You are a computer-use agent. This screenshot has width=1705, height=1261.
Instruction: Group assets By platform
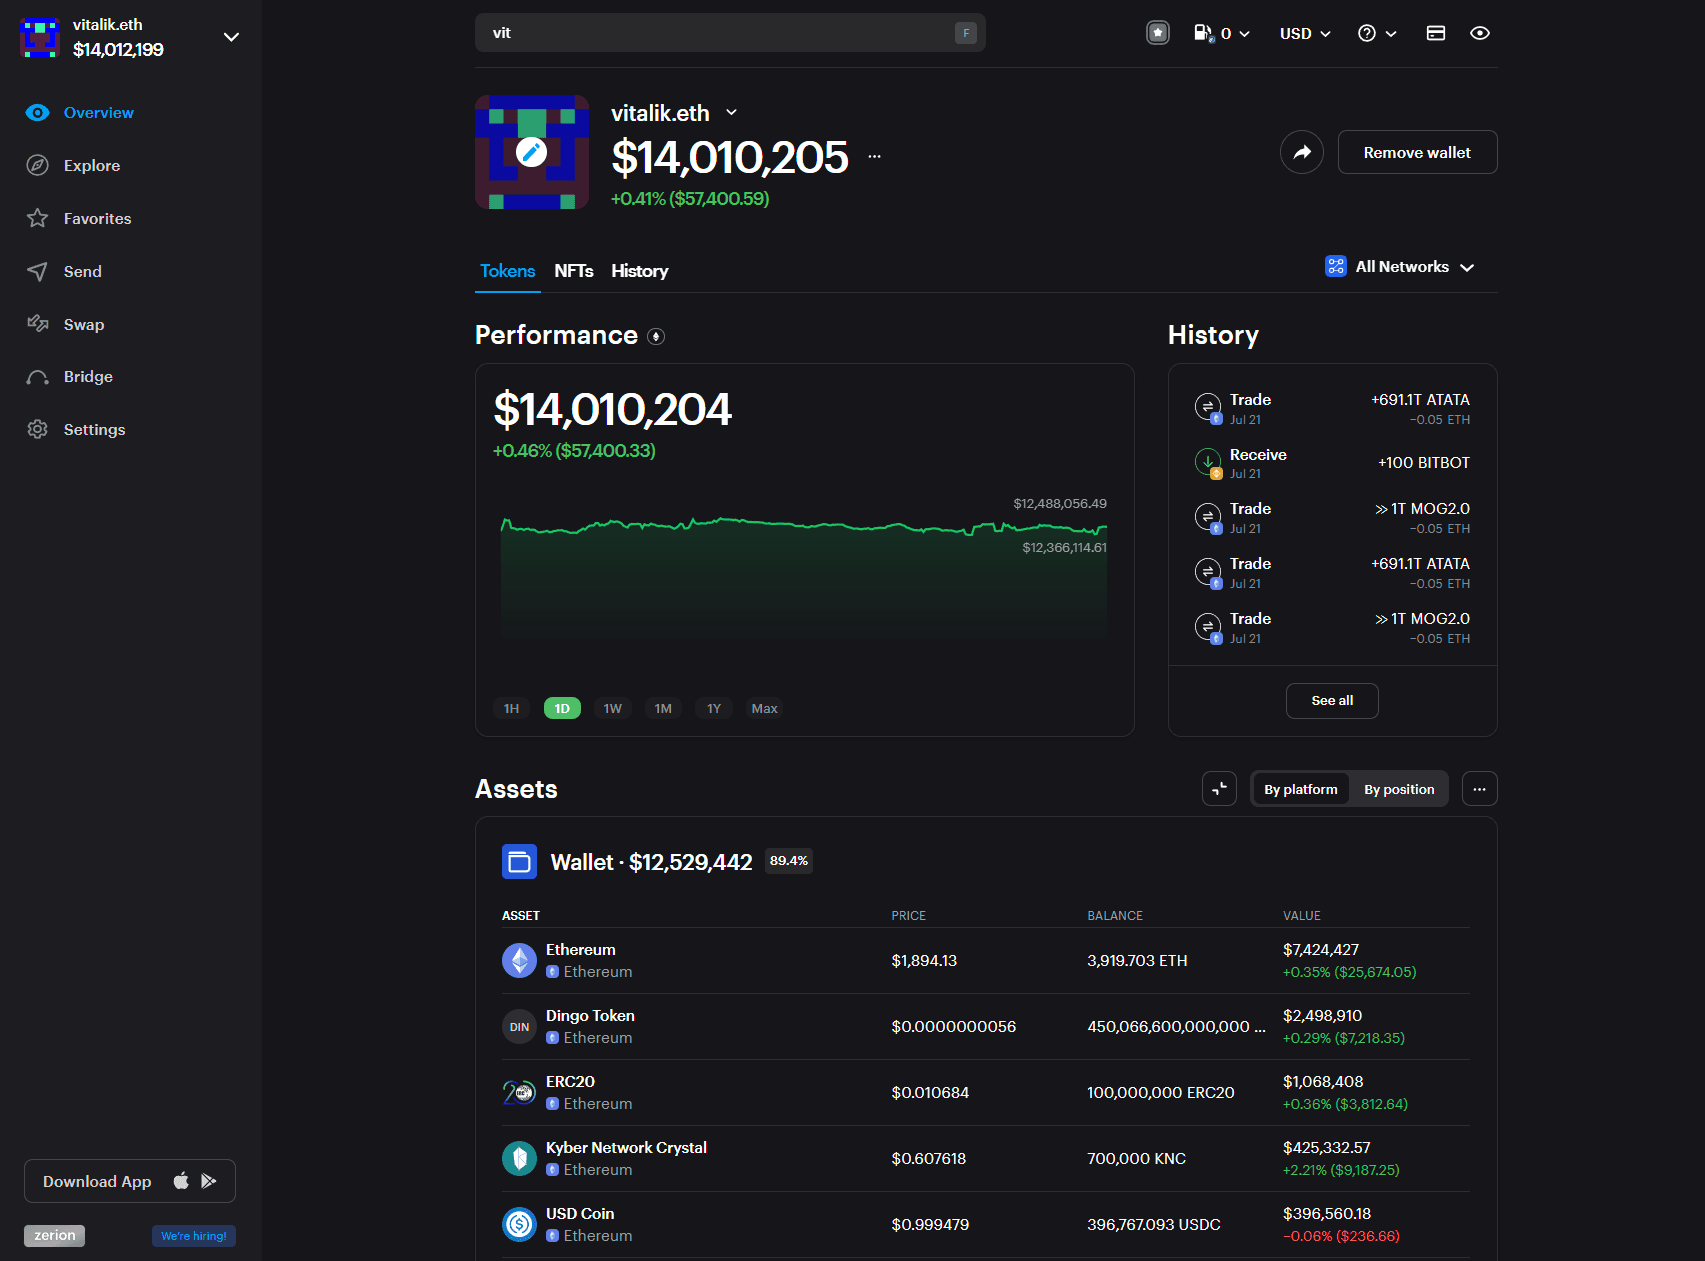click(1300, 789)
